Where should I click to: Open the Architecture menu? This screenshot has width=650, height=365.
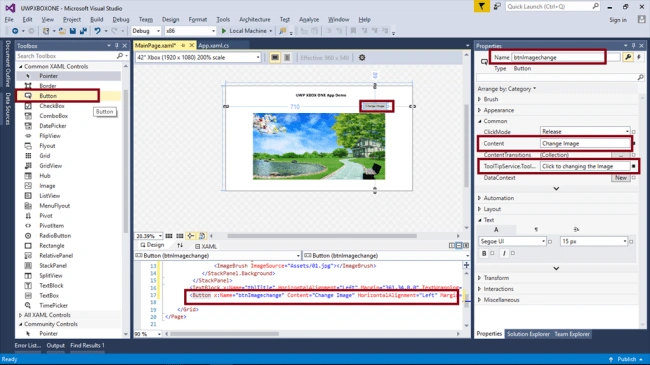pyautogui.click(x=255, y=19)
